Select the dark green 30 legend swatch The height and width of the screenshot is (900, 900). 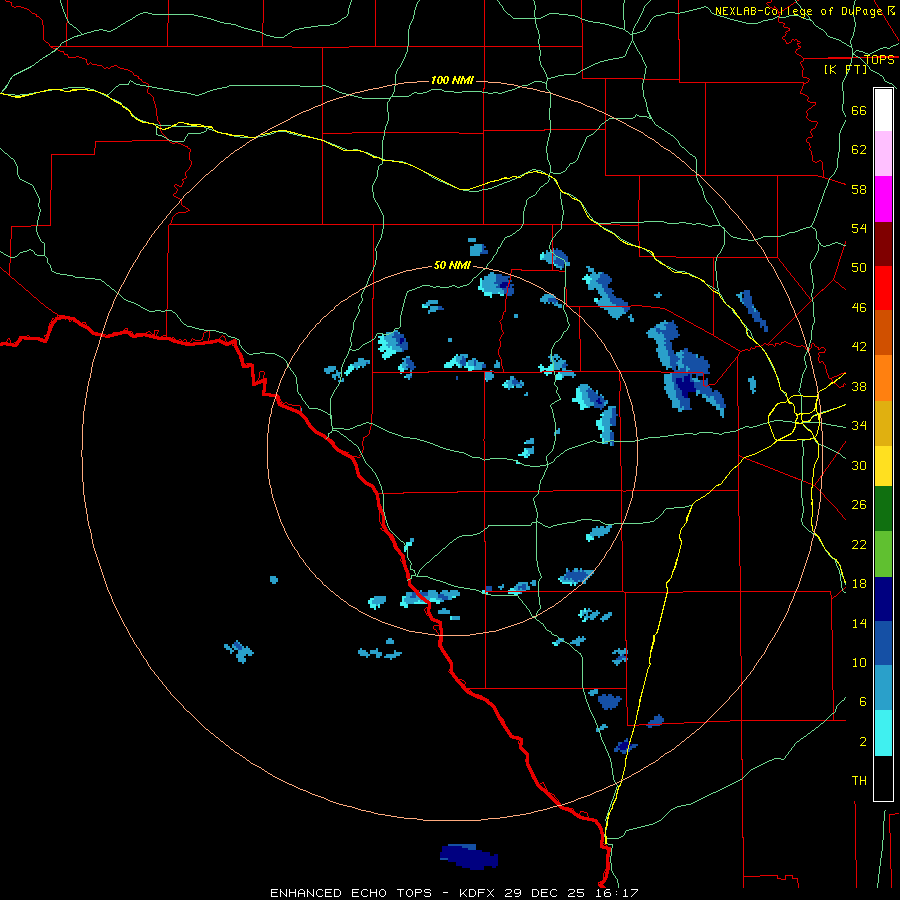click(883, 509)
